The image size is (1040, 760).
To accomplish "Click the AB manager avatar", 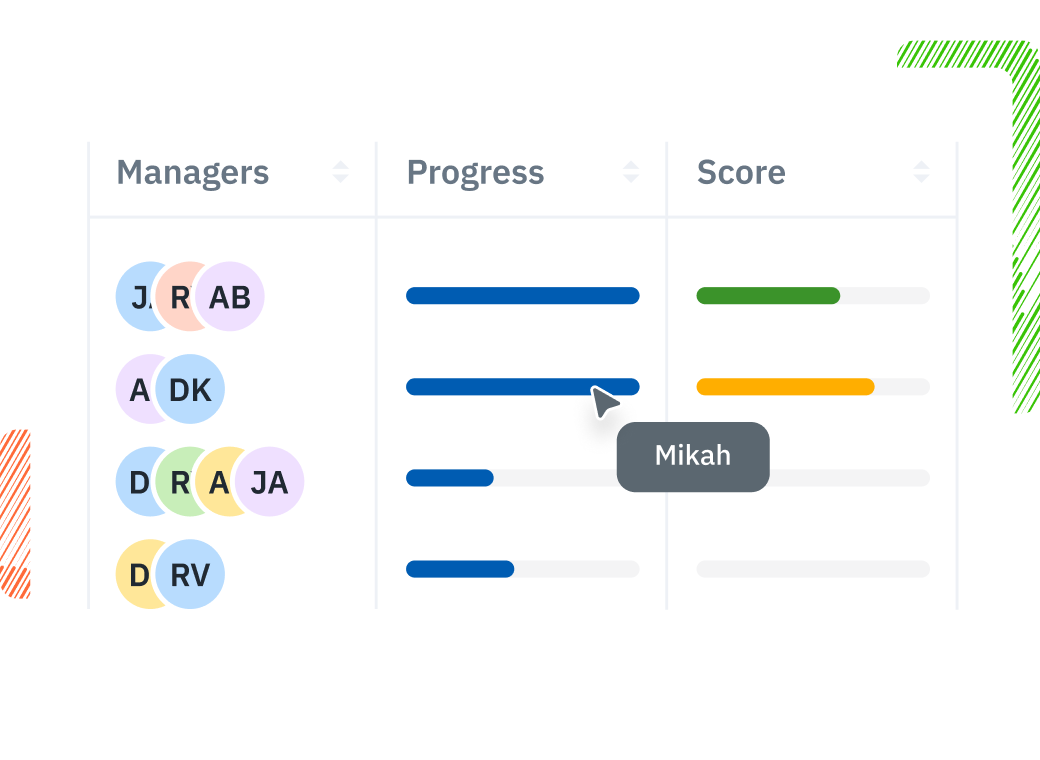I will click(x=231, y=297).
